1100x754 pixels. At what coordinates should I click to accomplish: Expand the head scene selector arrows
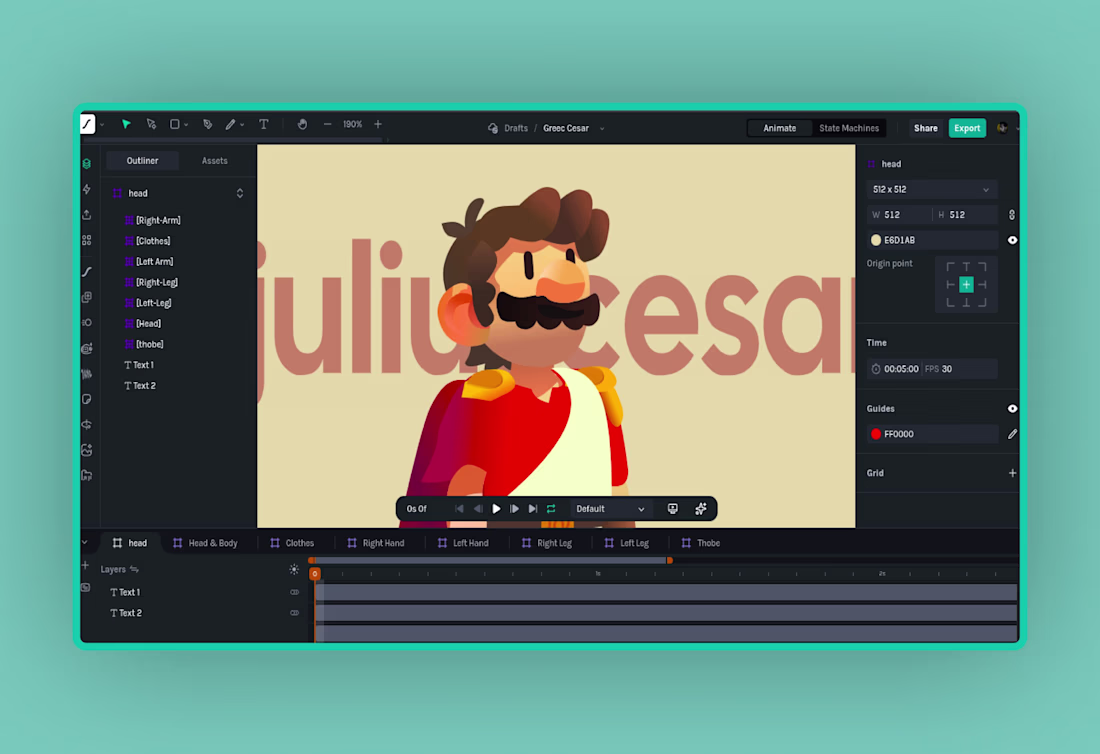(240, 194)
